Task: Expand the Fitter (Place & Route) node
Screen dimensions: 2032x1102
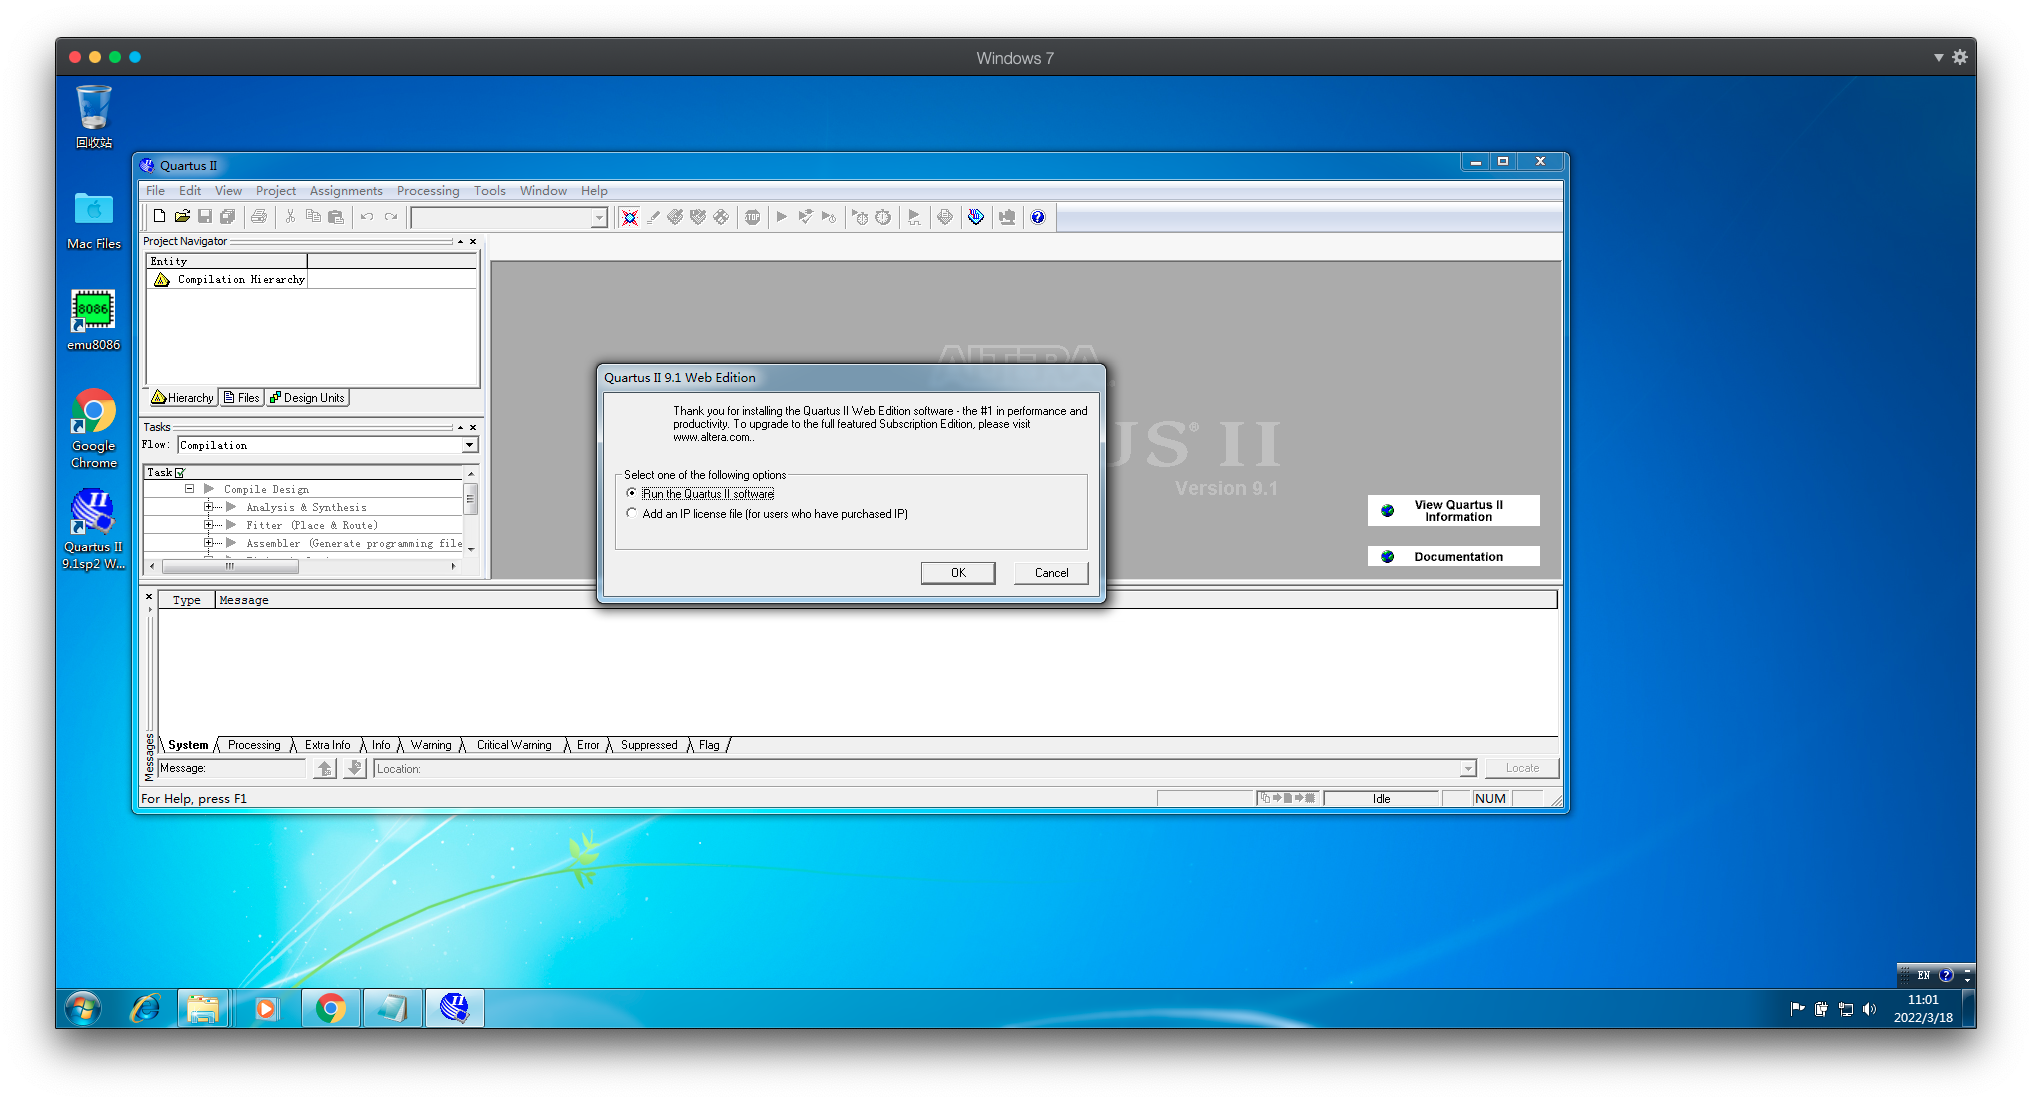Action: click(208, 525)
